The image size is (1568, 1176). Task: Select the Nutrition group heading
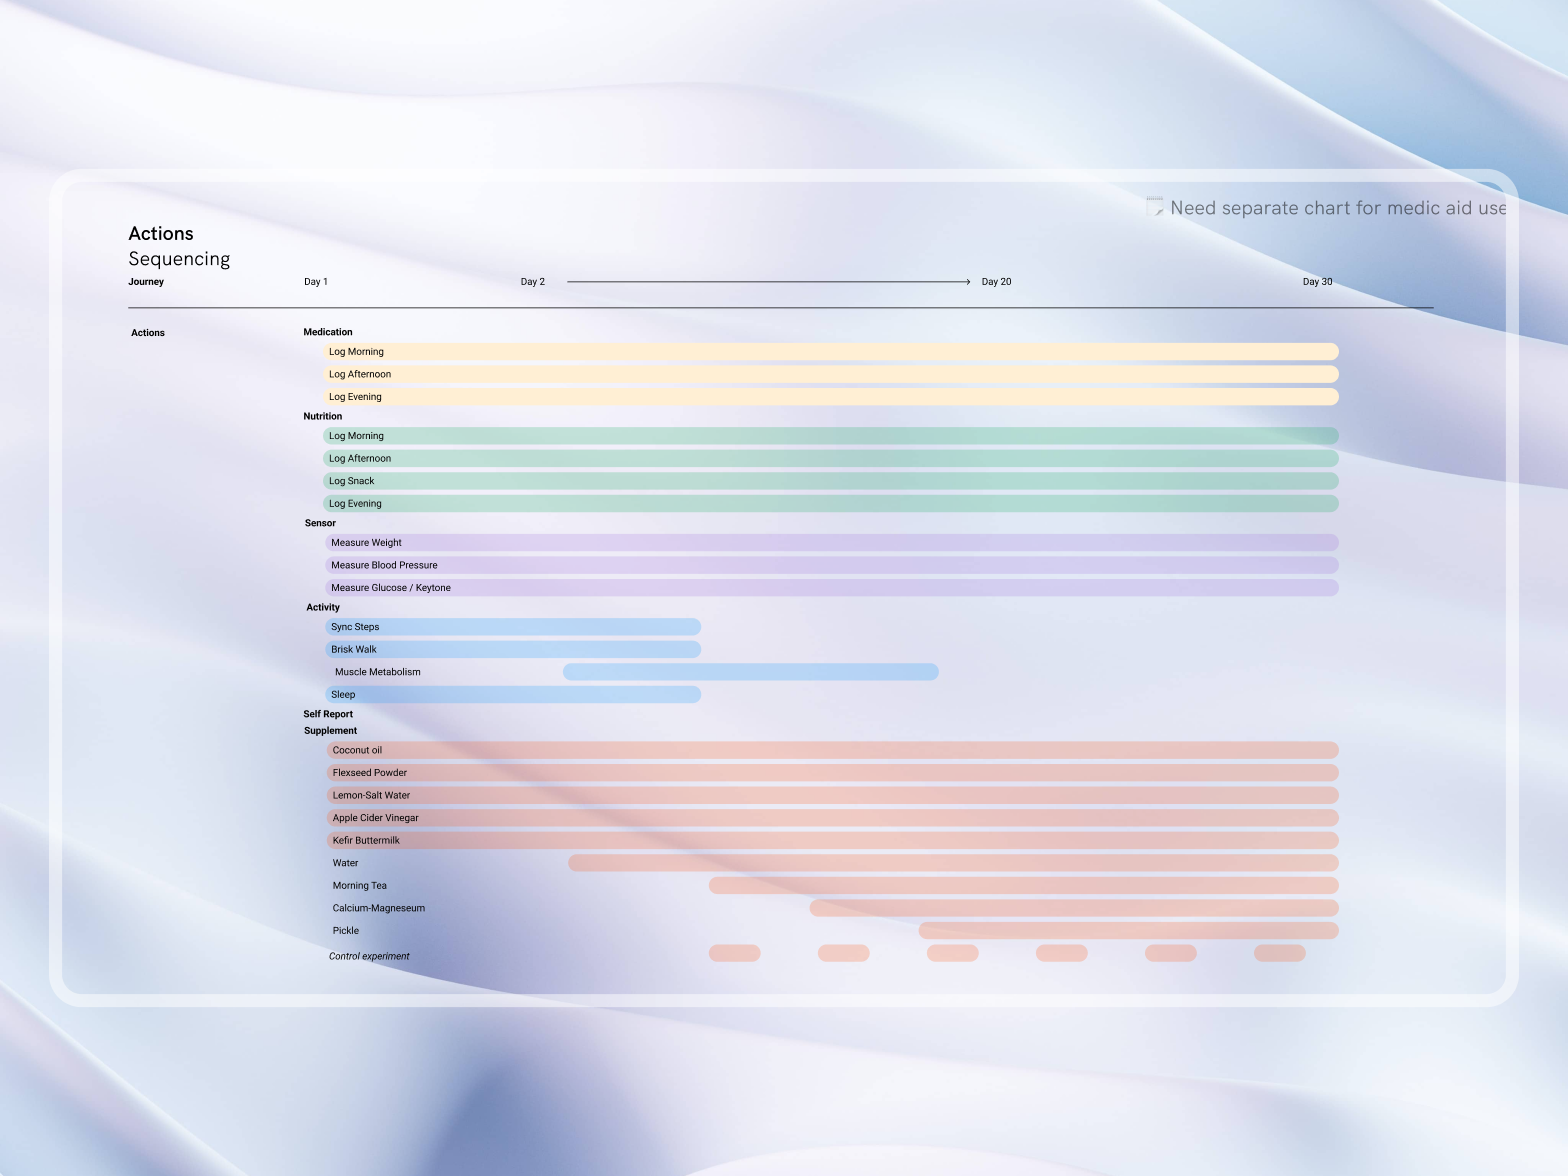point(323,416)
